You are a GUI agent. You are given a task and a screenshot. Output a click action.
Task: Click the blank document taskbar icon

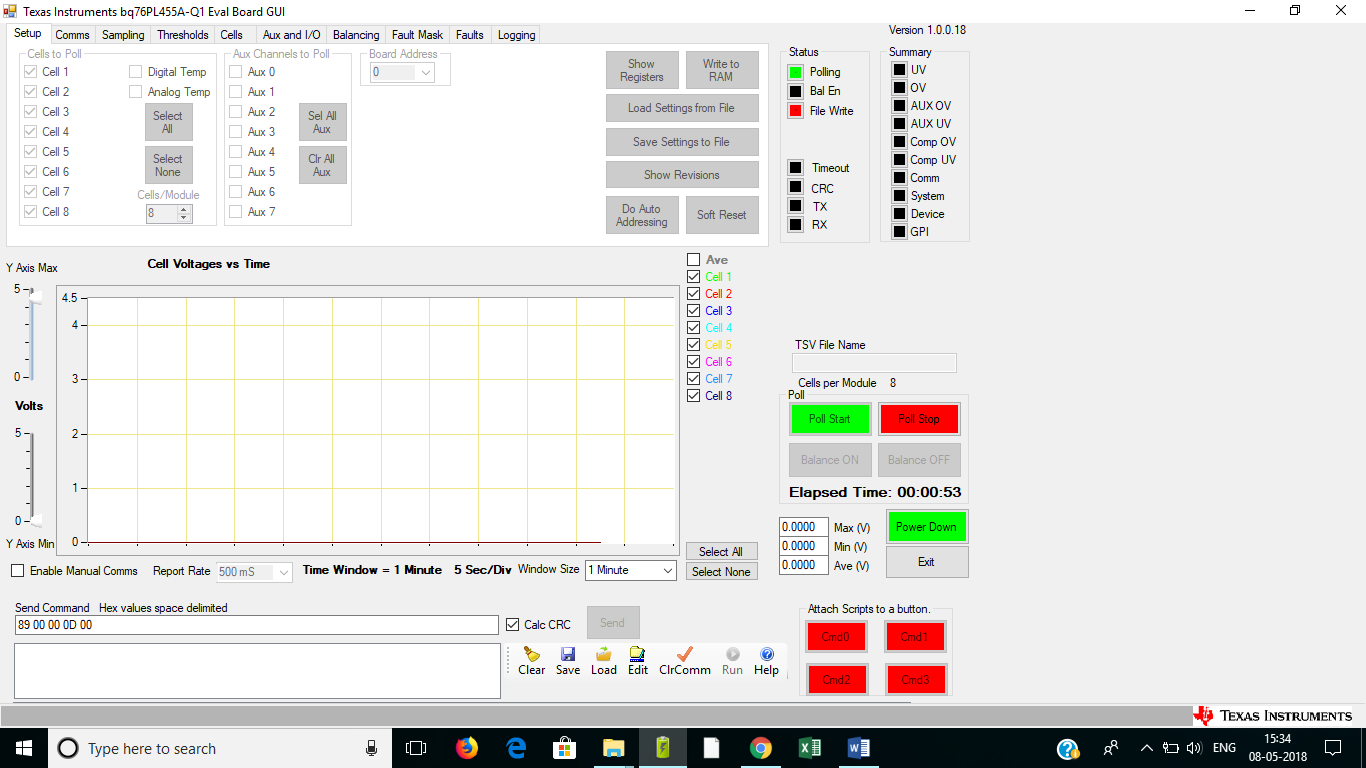712,748
